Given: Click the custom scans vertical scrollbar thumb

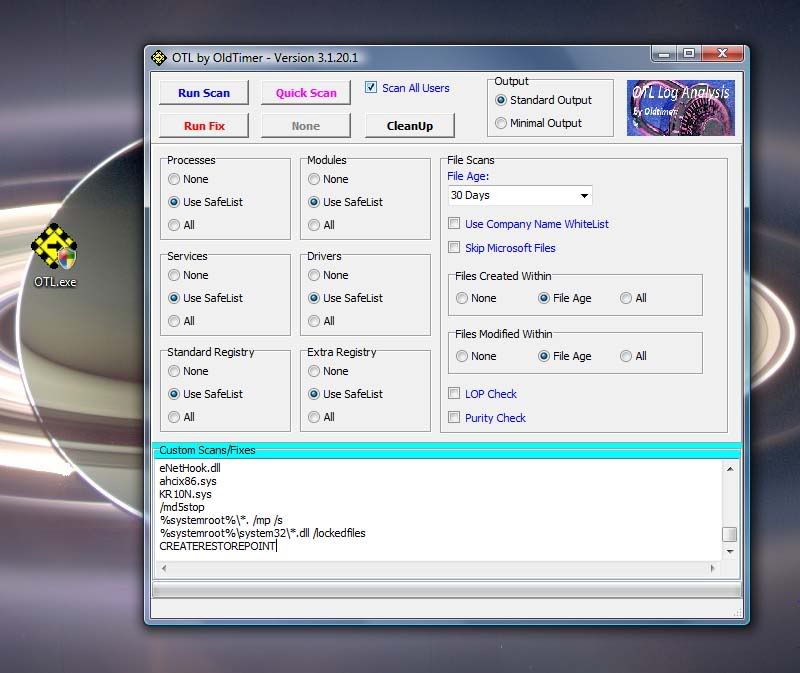Looking at the screenshot, I should (x=730, y=534).
